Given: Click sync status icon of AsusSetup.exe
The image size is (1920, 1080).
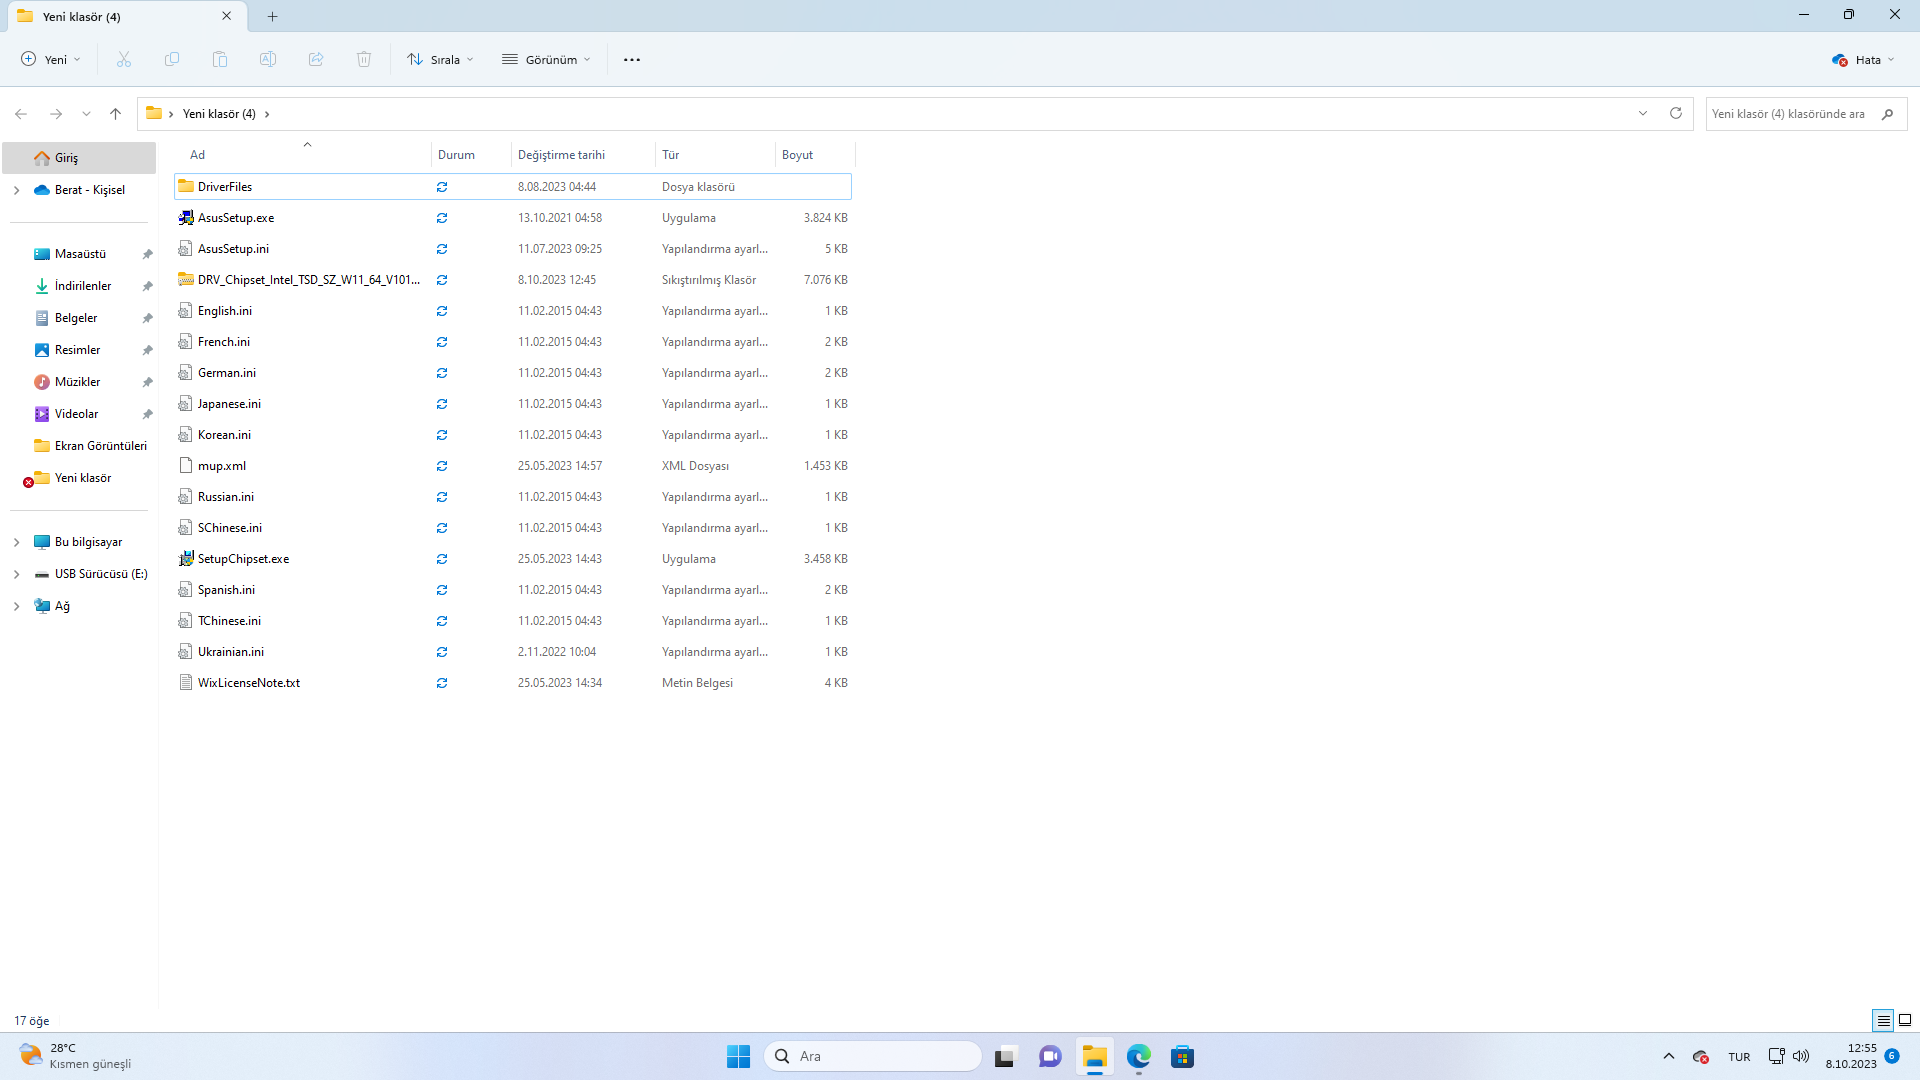Looking at the screenshot, I should [x=442, y=218].
